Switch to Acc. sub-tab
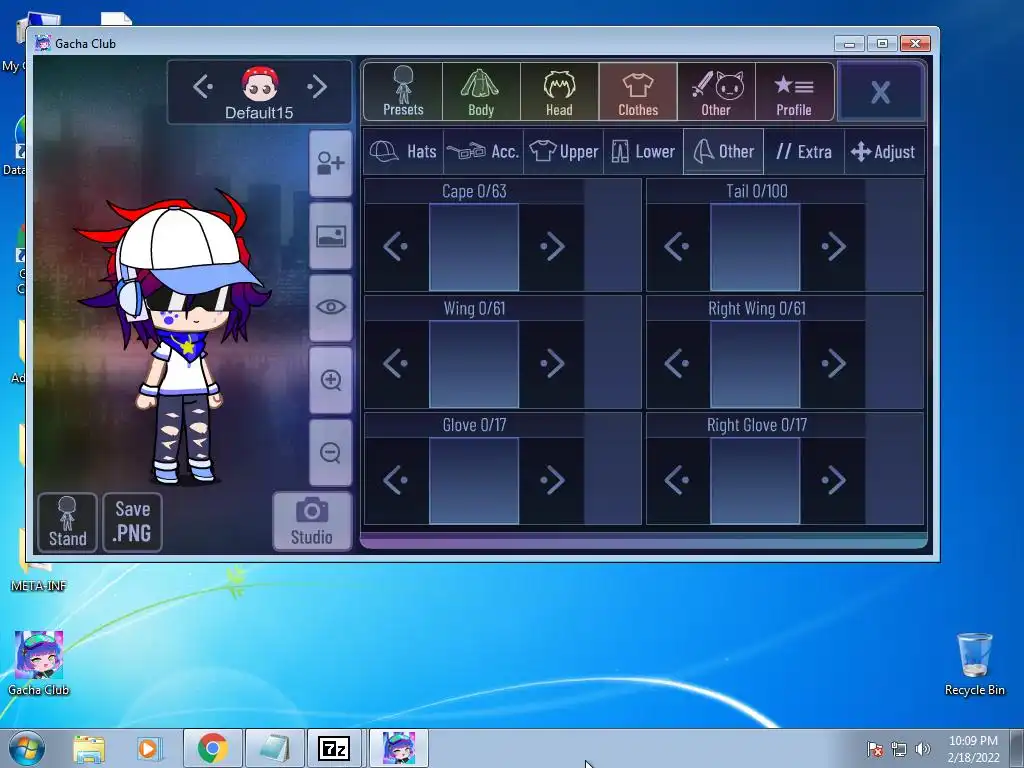Viewport: 1024px width, 768px height. [x=483, y=152]
